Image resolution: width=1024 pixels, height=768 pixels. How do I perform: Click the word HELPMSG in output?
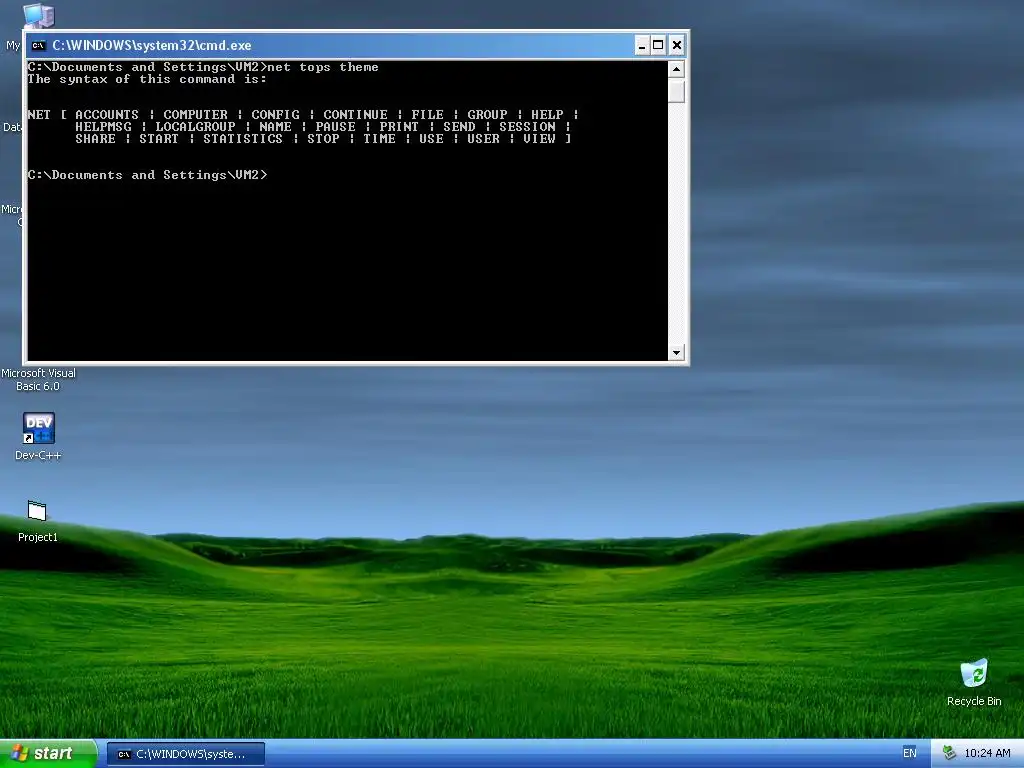pyautogui.click(x=103, y=127)
